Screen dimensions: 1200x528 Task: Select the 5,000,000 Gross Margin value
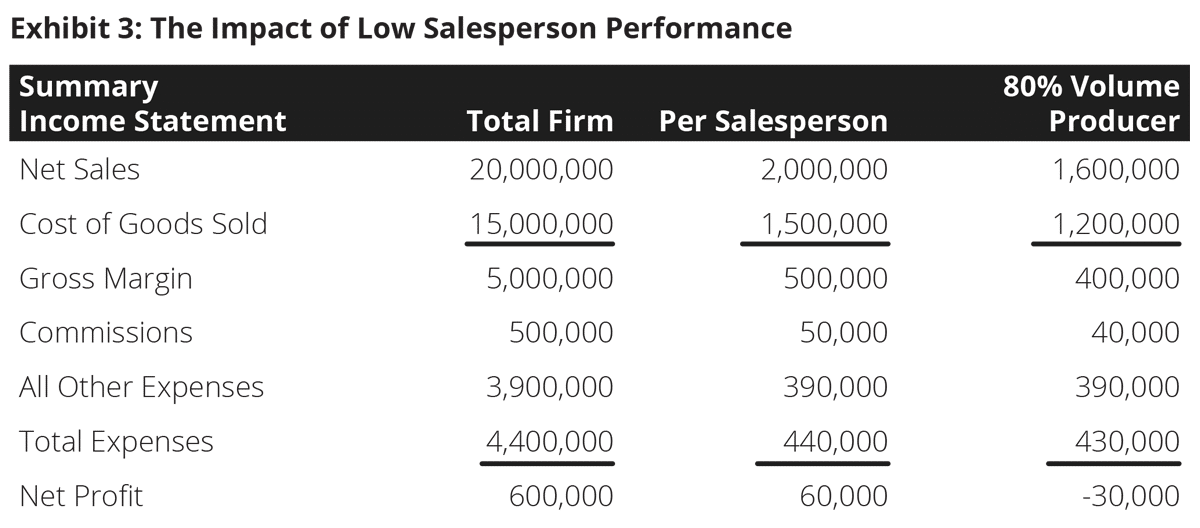(x=549, y=278)
